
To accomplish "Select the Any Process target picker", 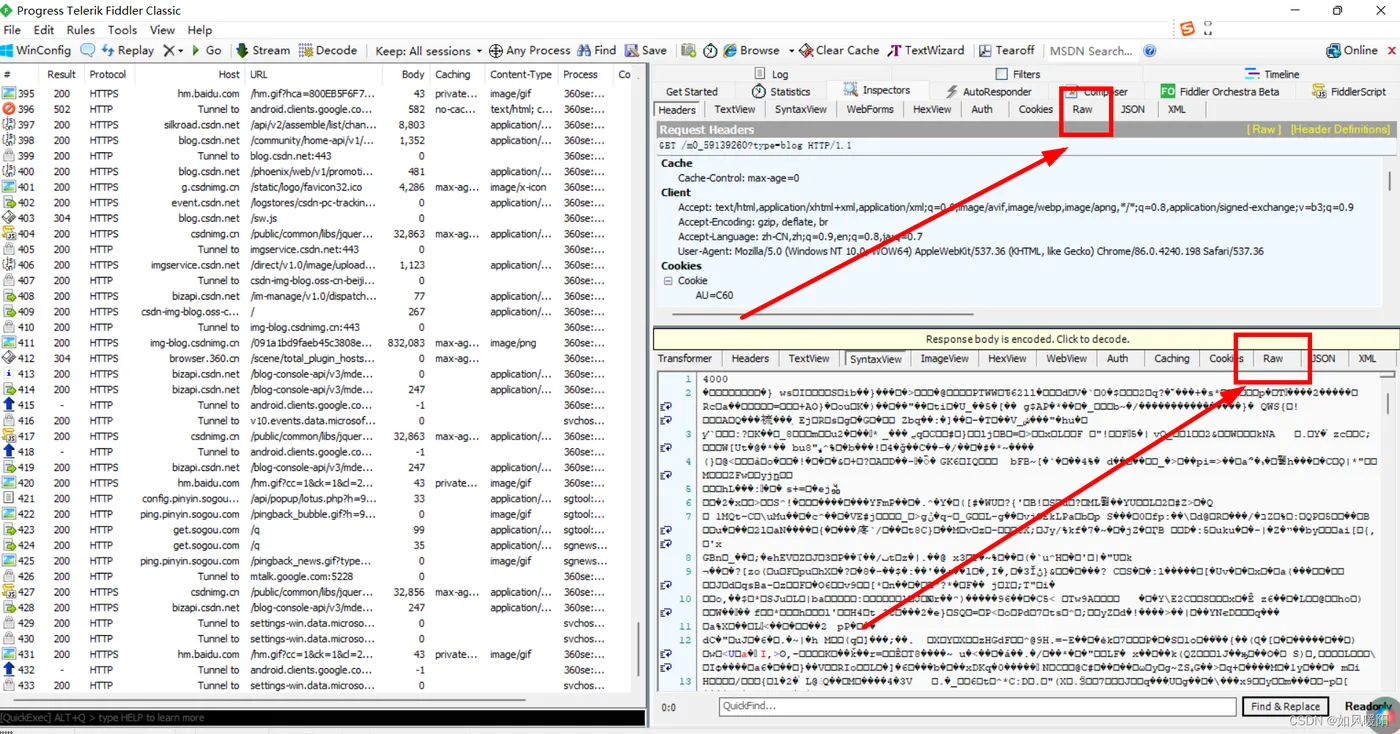I will tap(530, 50).
